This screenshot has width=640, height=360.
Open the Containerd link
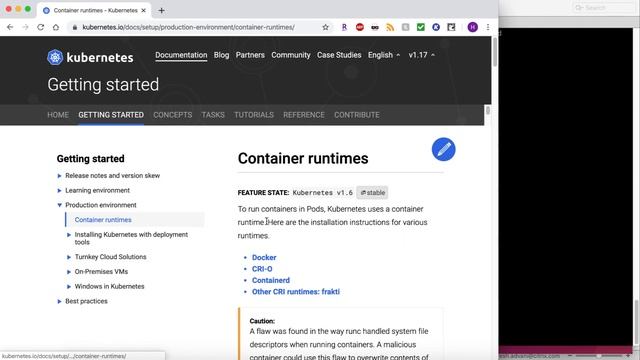(x=271, y=280)
